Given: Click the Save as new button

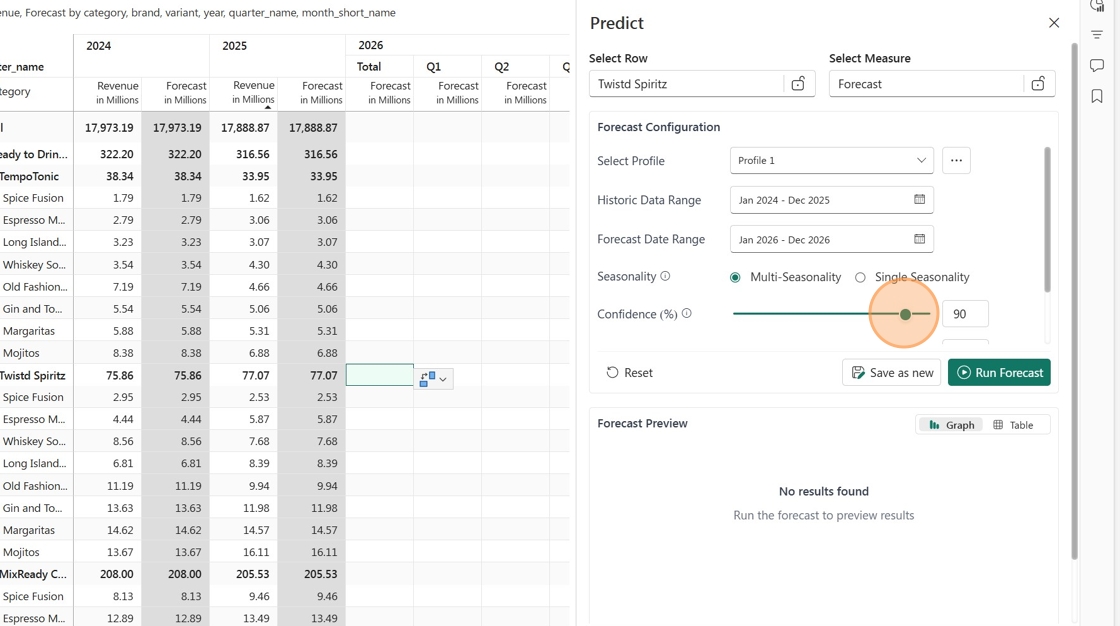Looking at the screenshot, I should click(892, 372).
